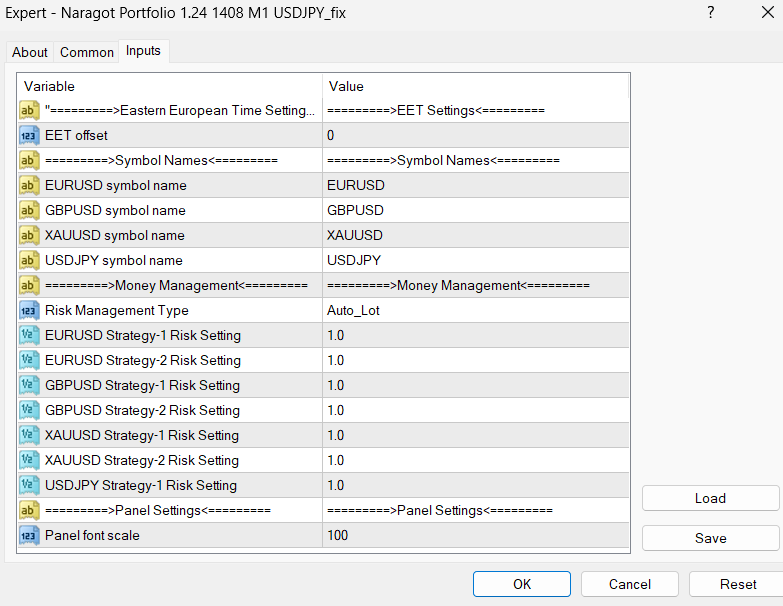
Task: Switch to the Common tab
Action: (87, 52)
